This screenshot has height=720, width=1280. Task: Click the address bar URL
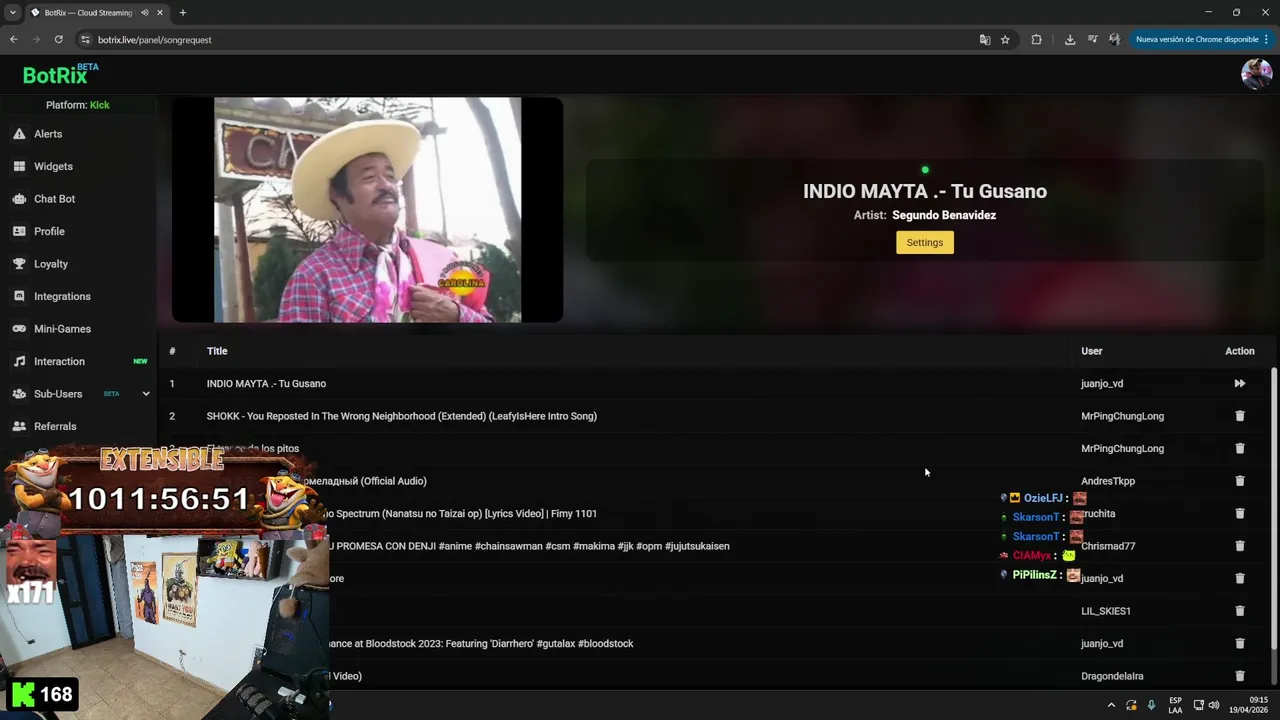(x=155, y=40)
